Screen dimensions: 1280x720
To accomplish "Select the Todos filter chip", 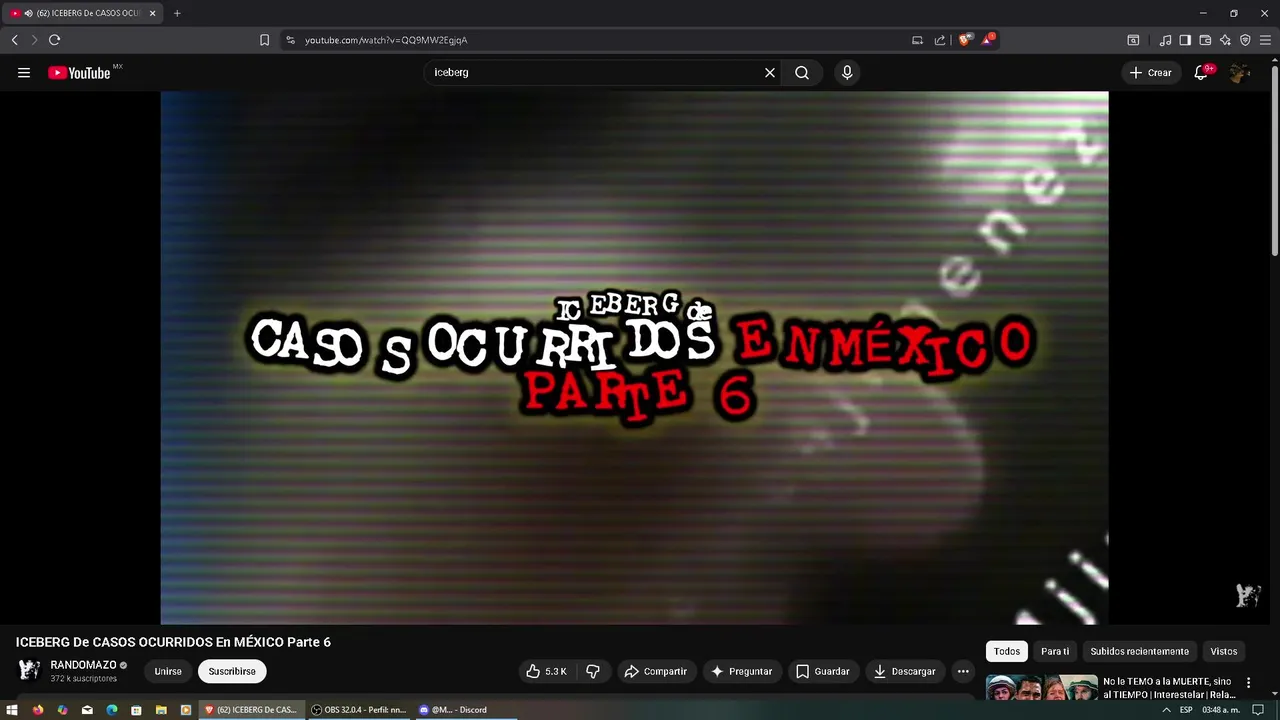I will click(1007, 652).
